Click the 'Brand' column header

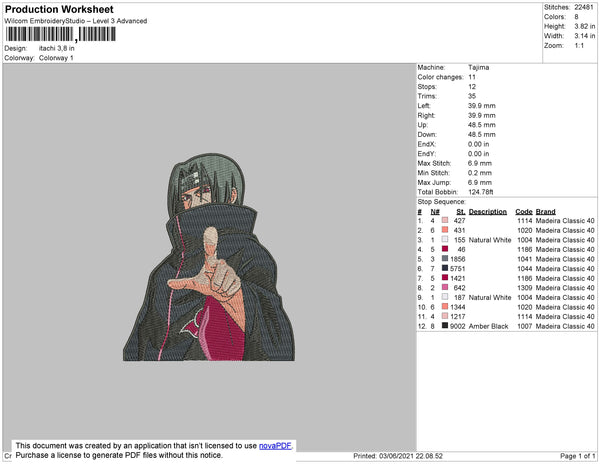545,212
